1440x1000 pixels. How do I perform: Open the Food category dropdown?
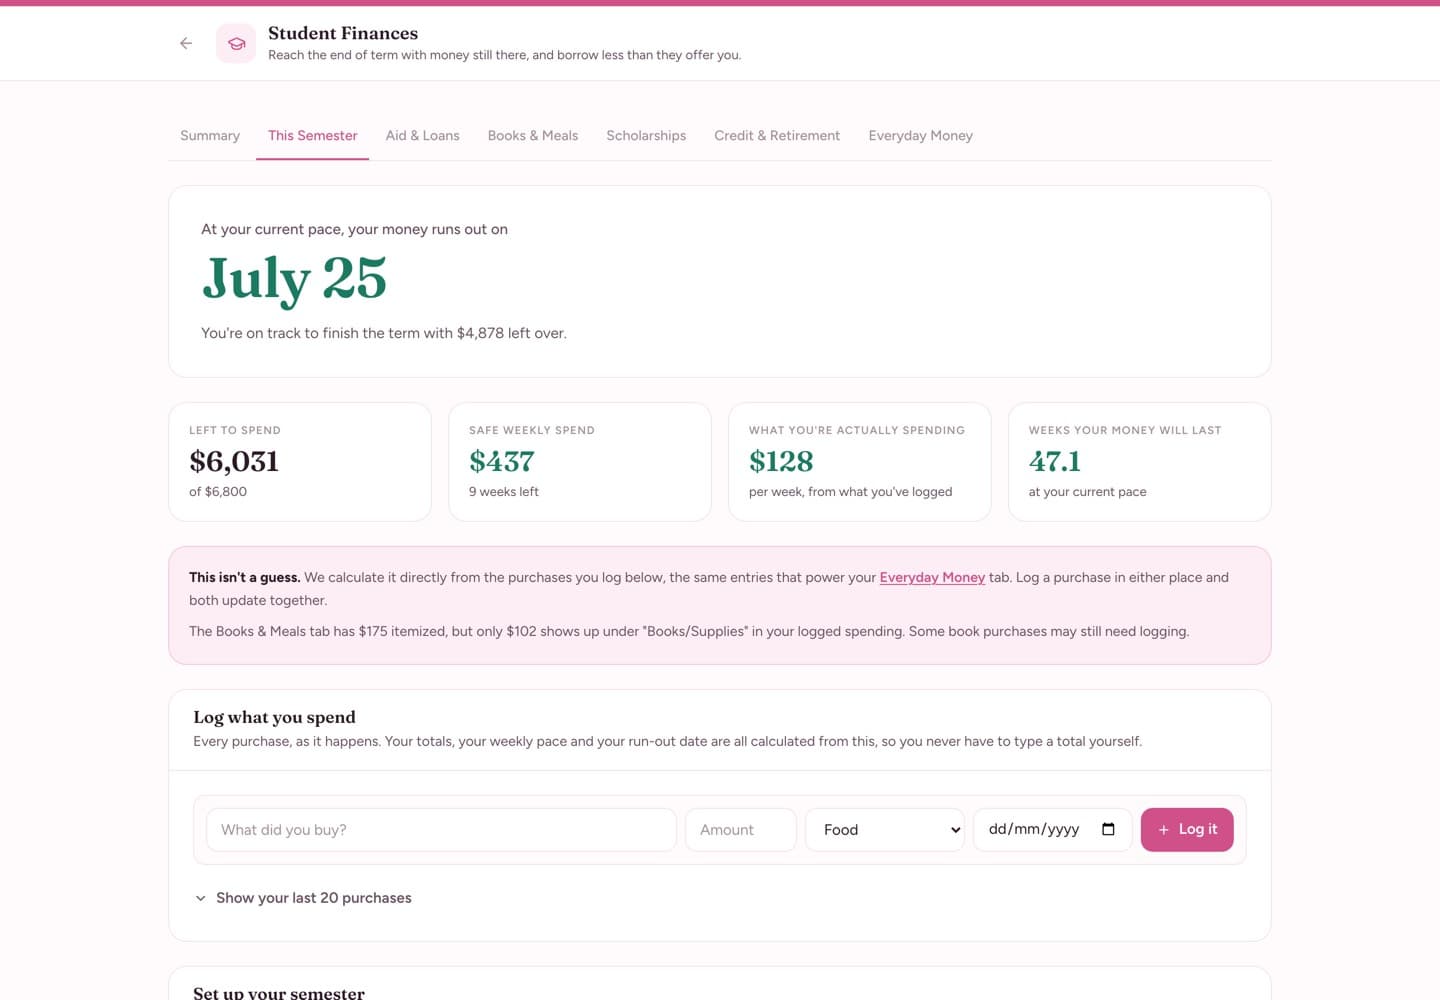pyautogui.click(x=885, y=830)
